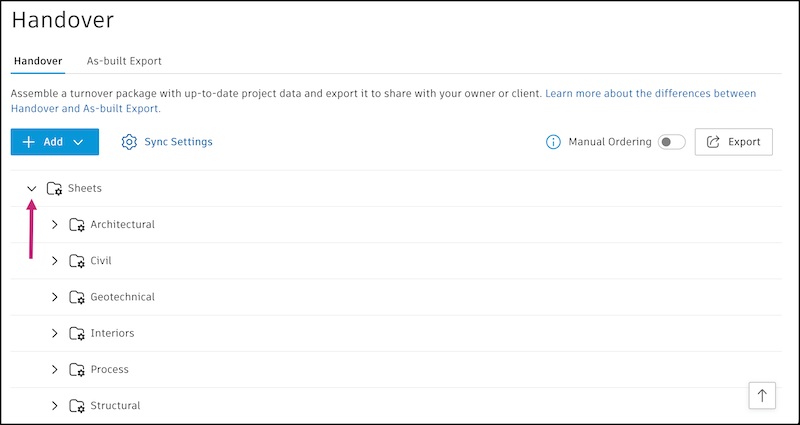This screenshot has width=800, height=425.
Task: Click the Sheets folder icon
Action: 55,188
